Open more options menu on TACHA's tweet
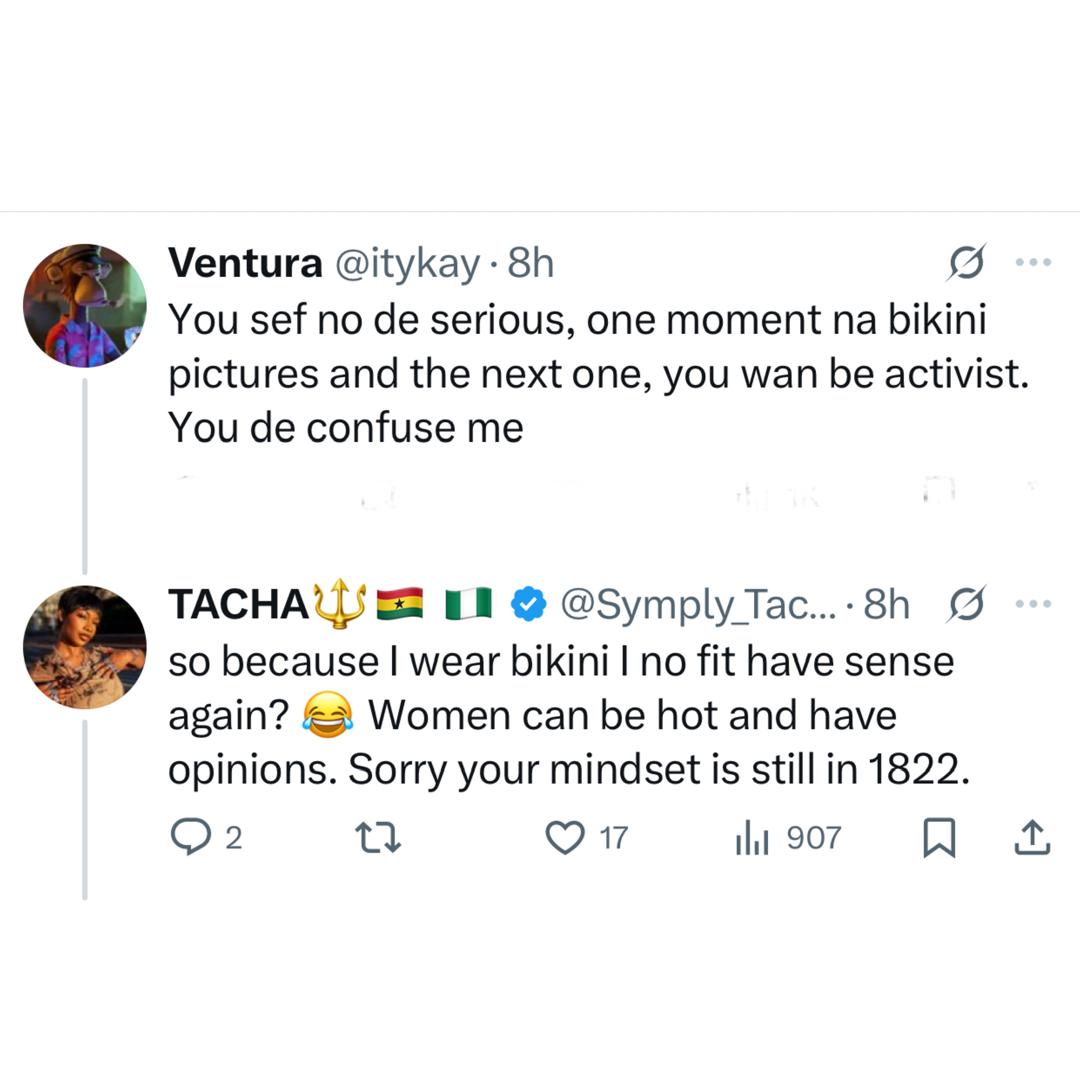Screen dimensions: 1080x1080 tap(1033, 603)
